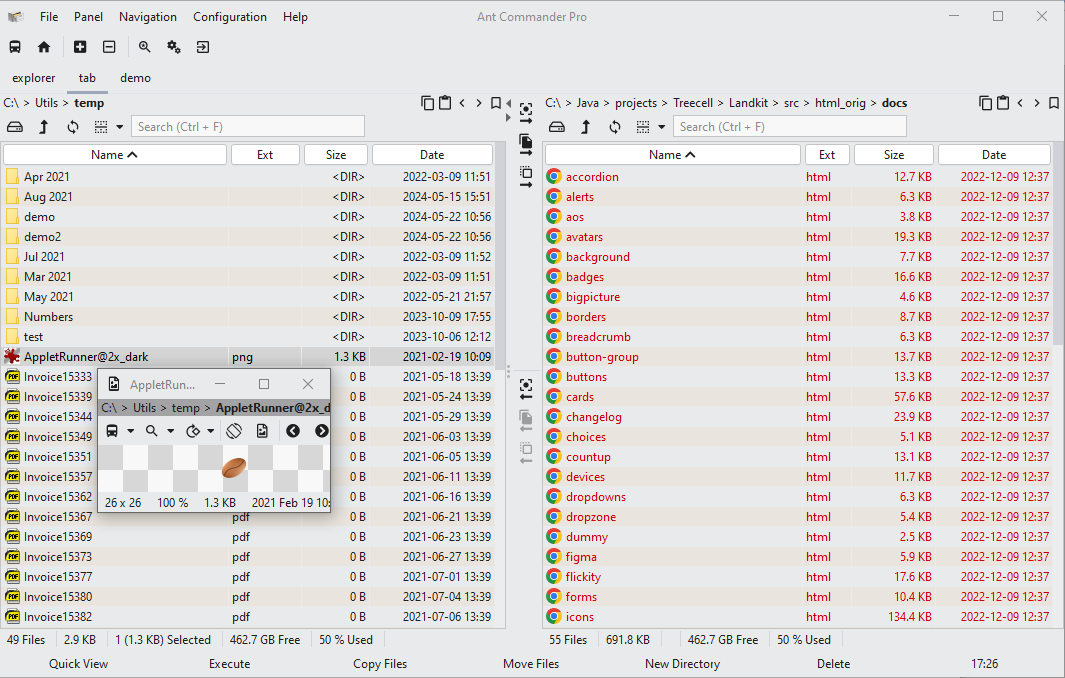Click the sync-focus-to-right icon in the middle bar

tap(526, 113)
